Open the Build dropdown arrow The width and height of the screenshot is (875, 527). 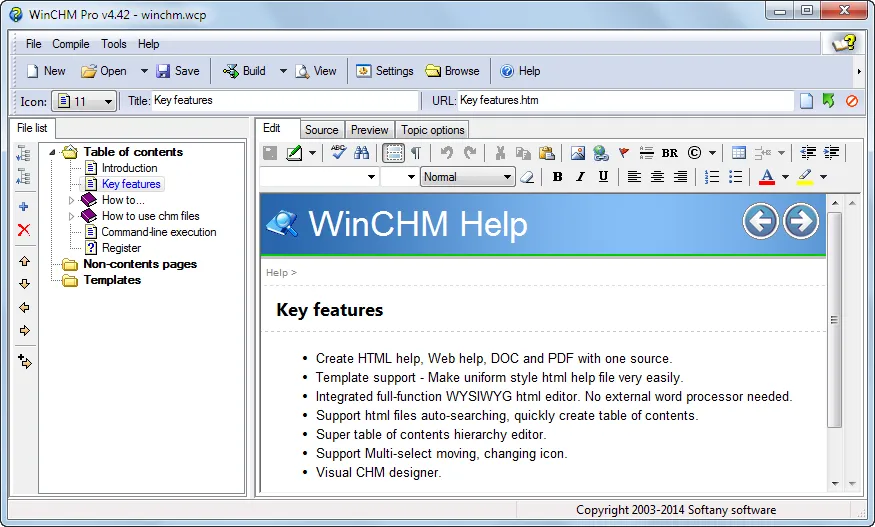pyautogui.click(x=283, y=71)
